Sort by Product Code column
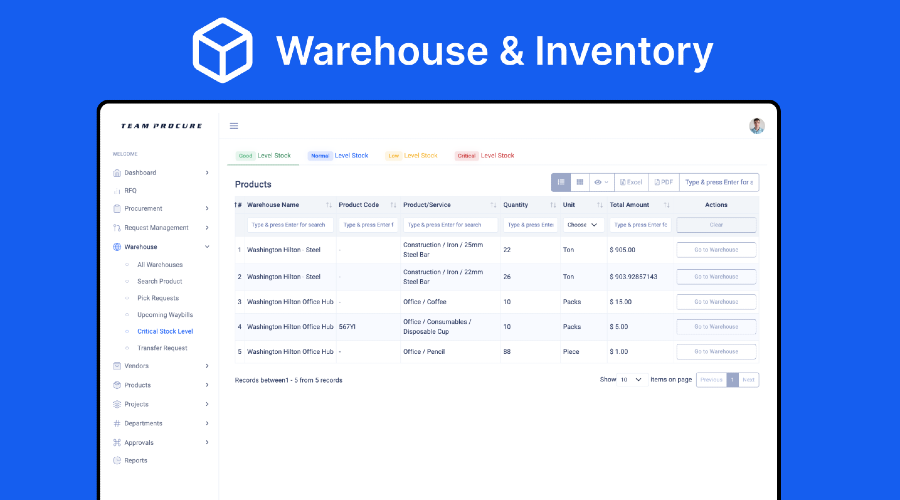Image resolution: width=900 pixels, height=500 pixels. click(x=393, y=205)
